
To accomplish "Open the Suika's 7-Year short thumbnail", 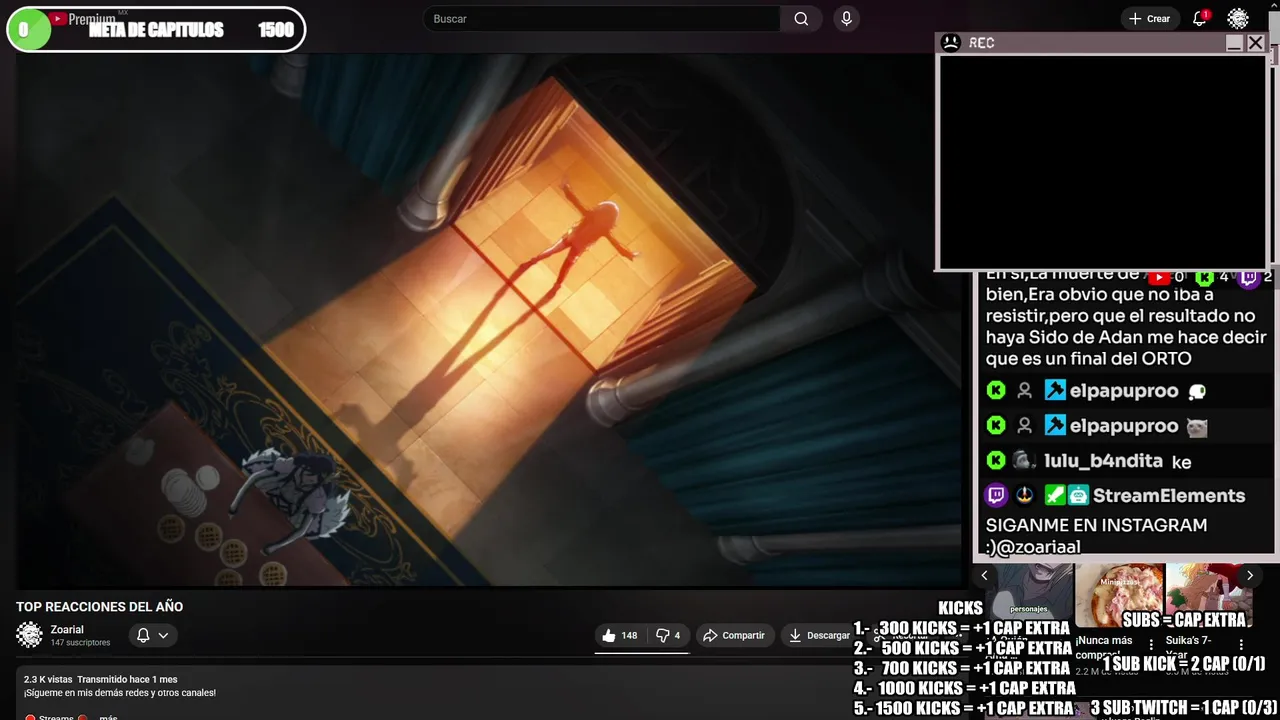I will 1209,595.
